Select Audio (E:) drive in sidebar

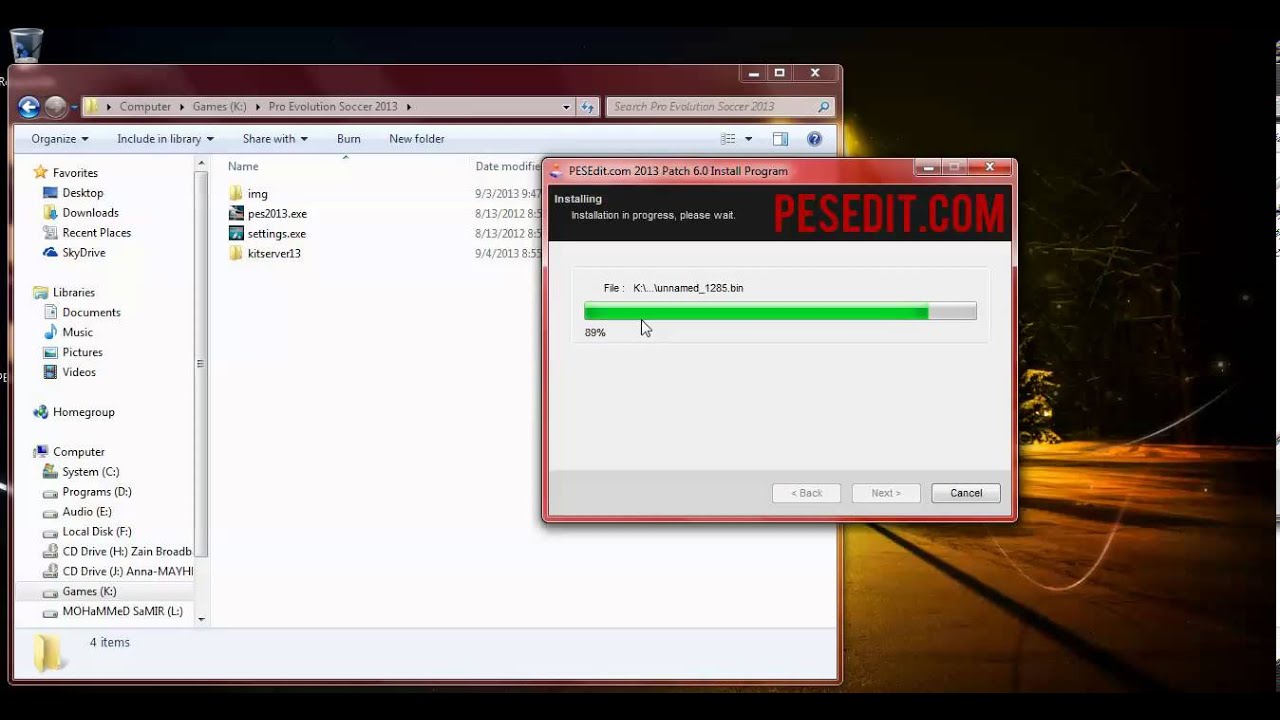(87, 512)
